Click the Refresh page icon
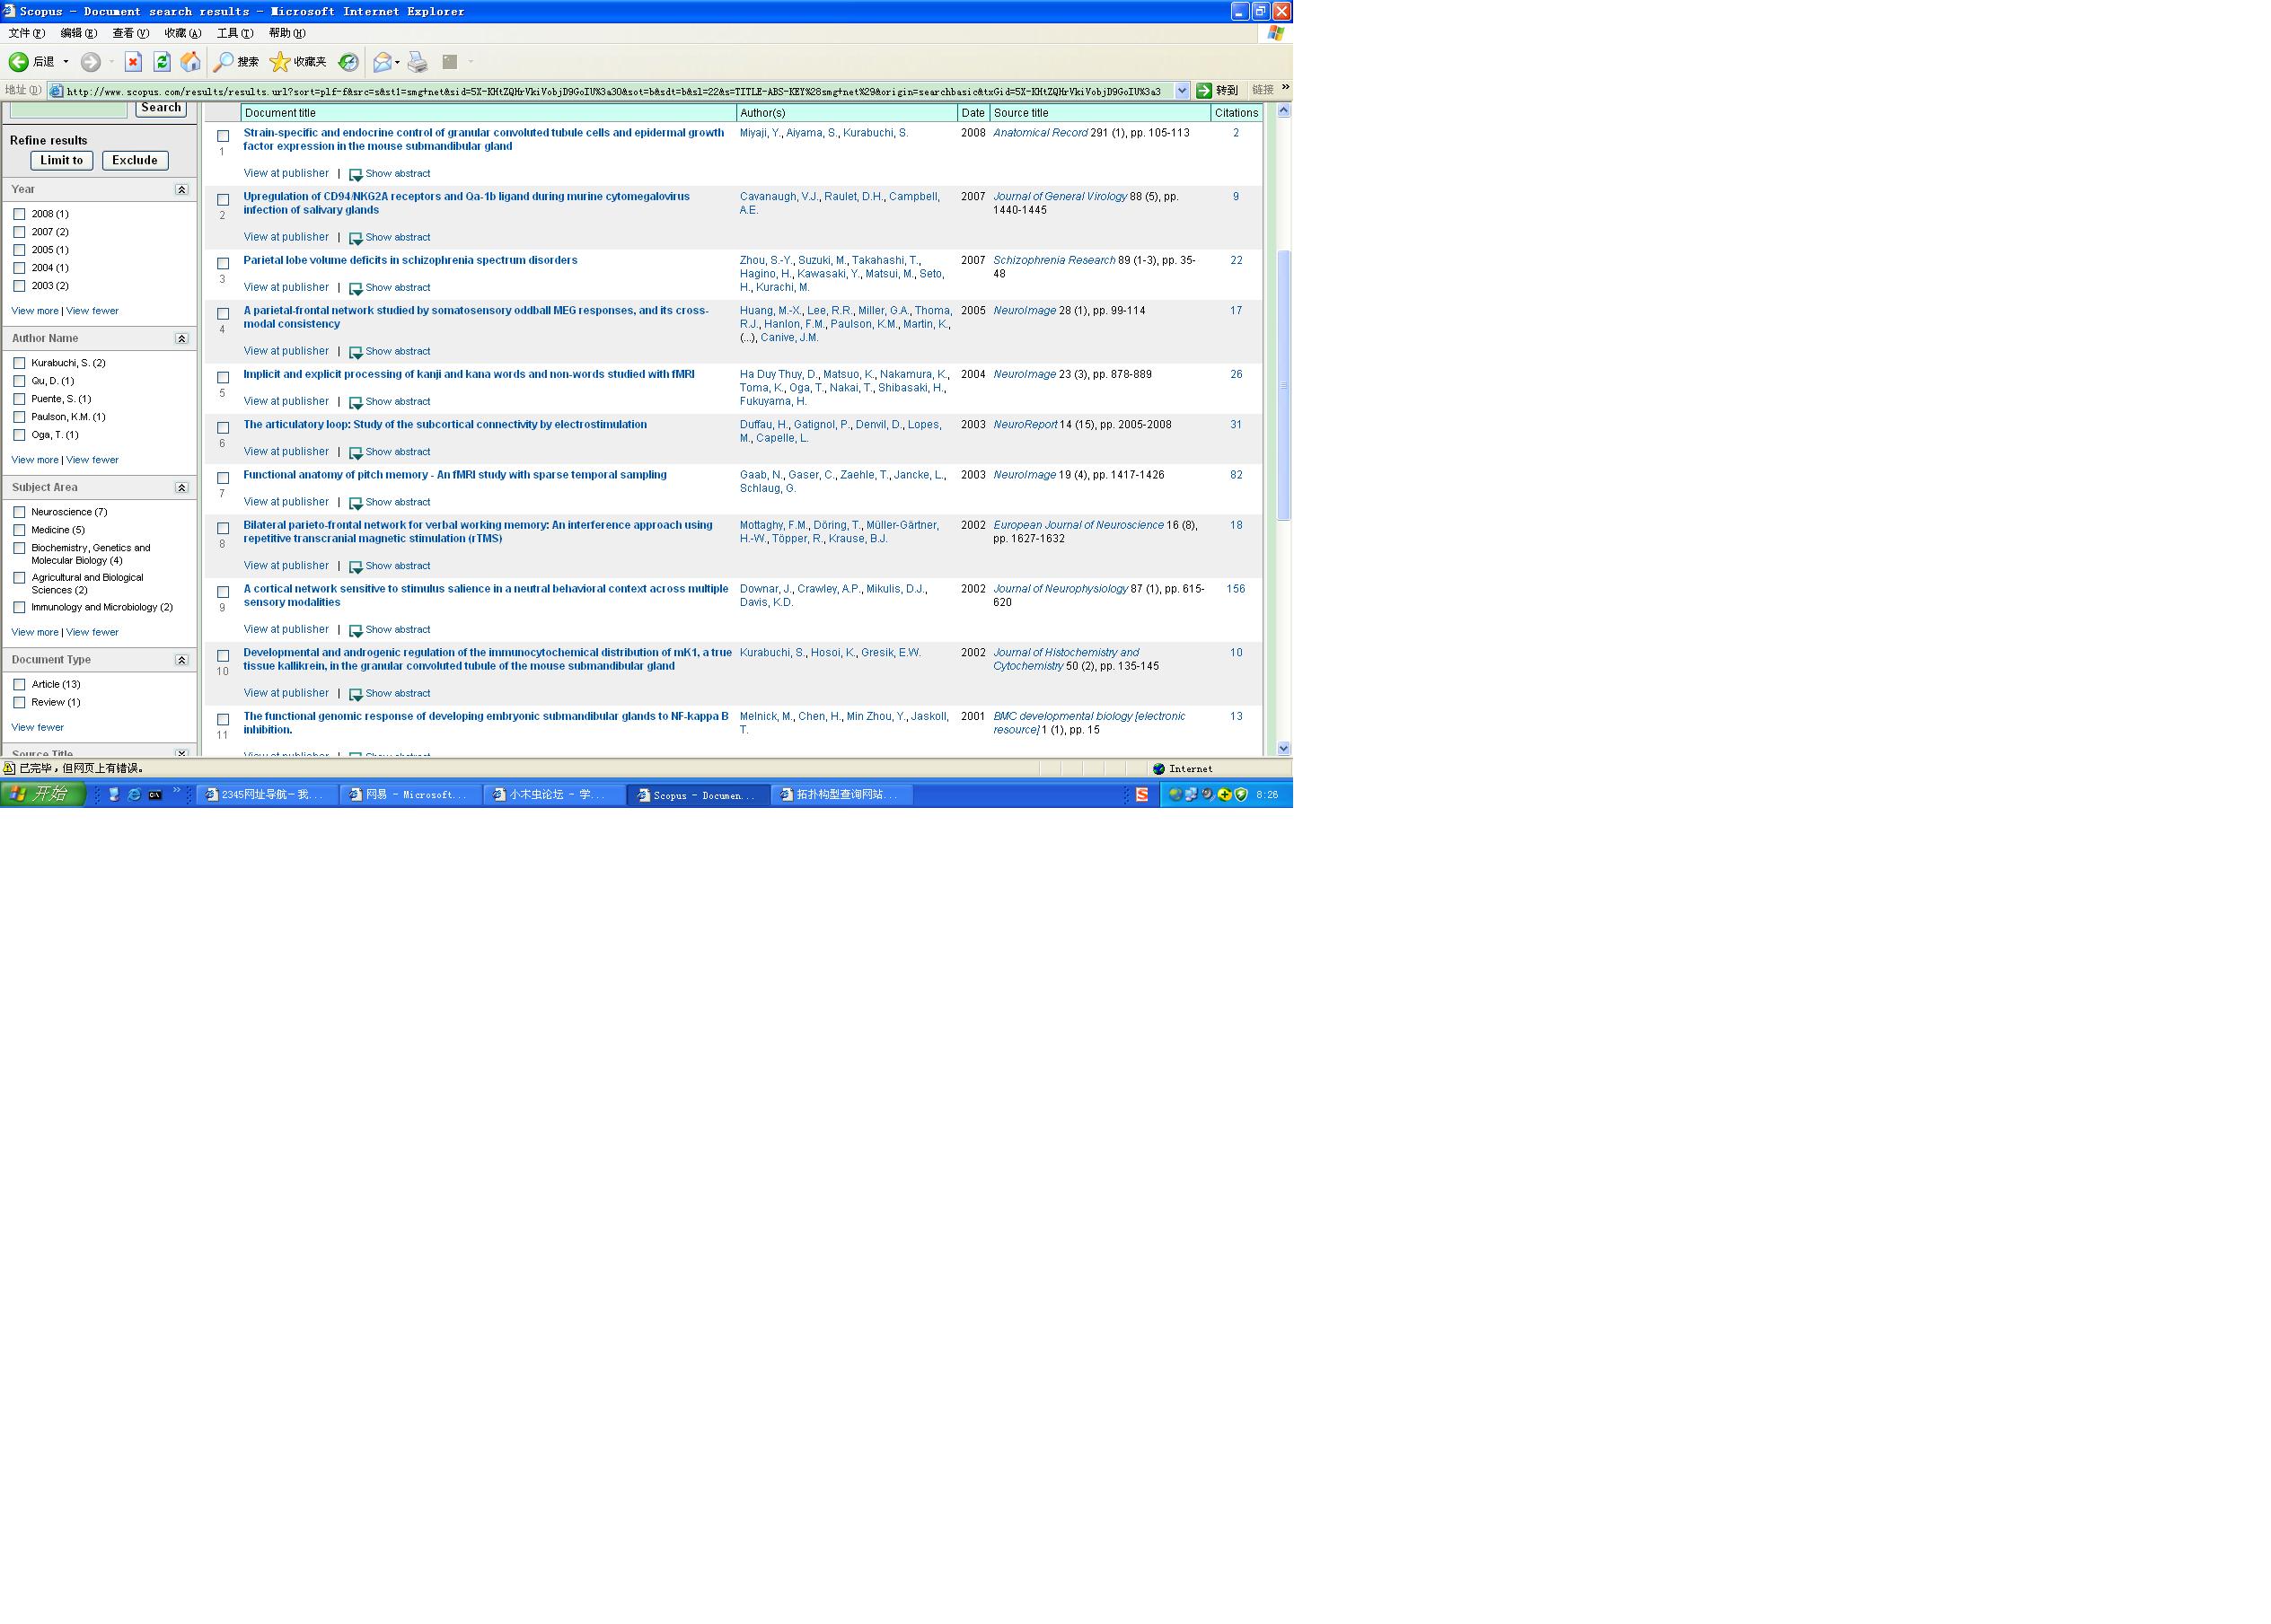The image size is (2271, 1624). coord(162,62)
